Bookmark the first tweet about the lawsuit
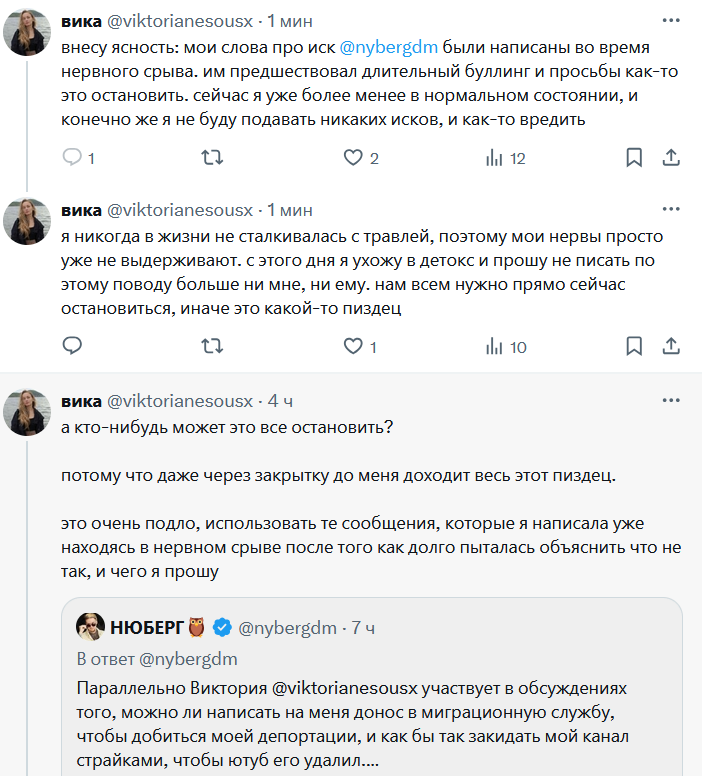 click(x=634, y=158)
